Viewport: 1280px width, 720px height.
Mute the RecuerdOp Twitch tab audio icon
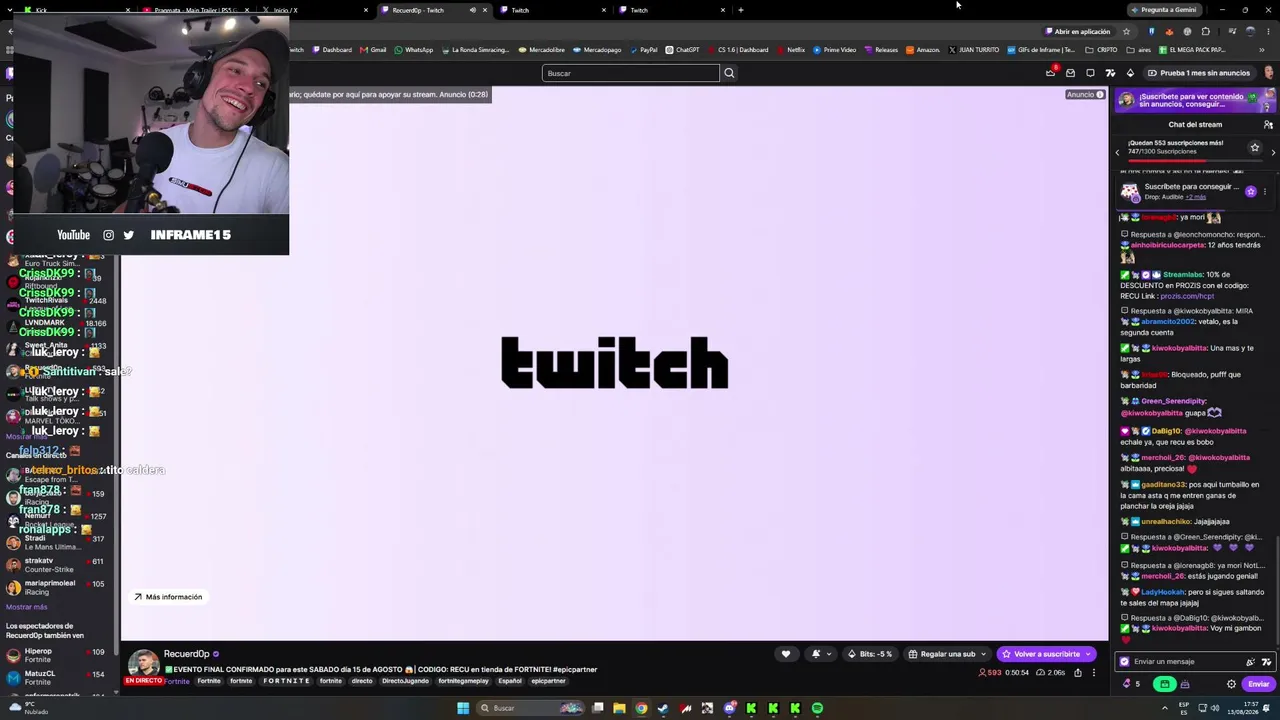click(x=473, y=10)
